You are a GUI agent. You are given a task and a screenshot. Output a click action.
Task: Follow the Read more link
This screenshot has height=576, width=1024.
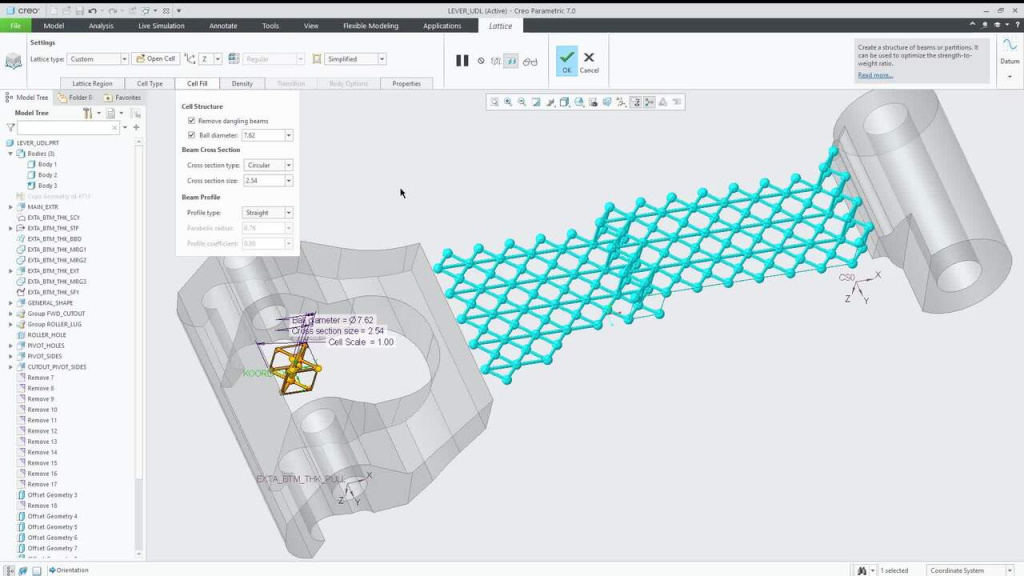point(875,75)
